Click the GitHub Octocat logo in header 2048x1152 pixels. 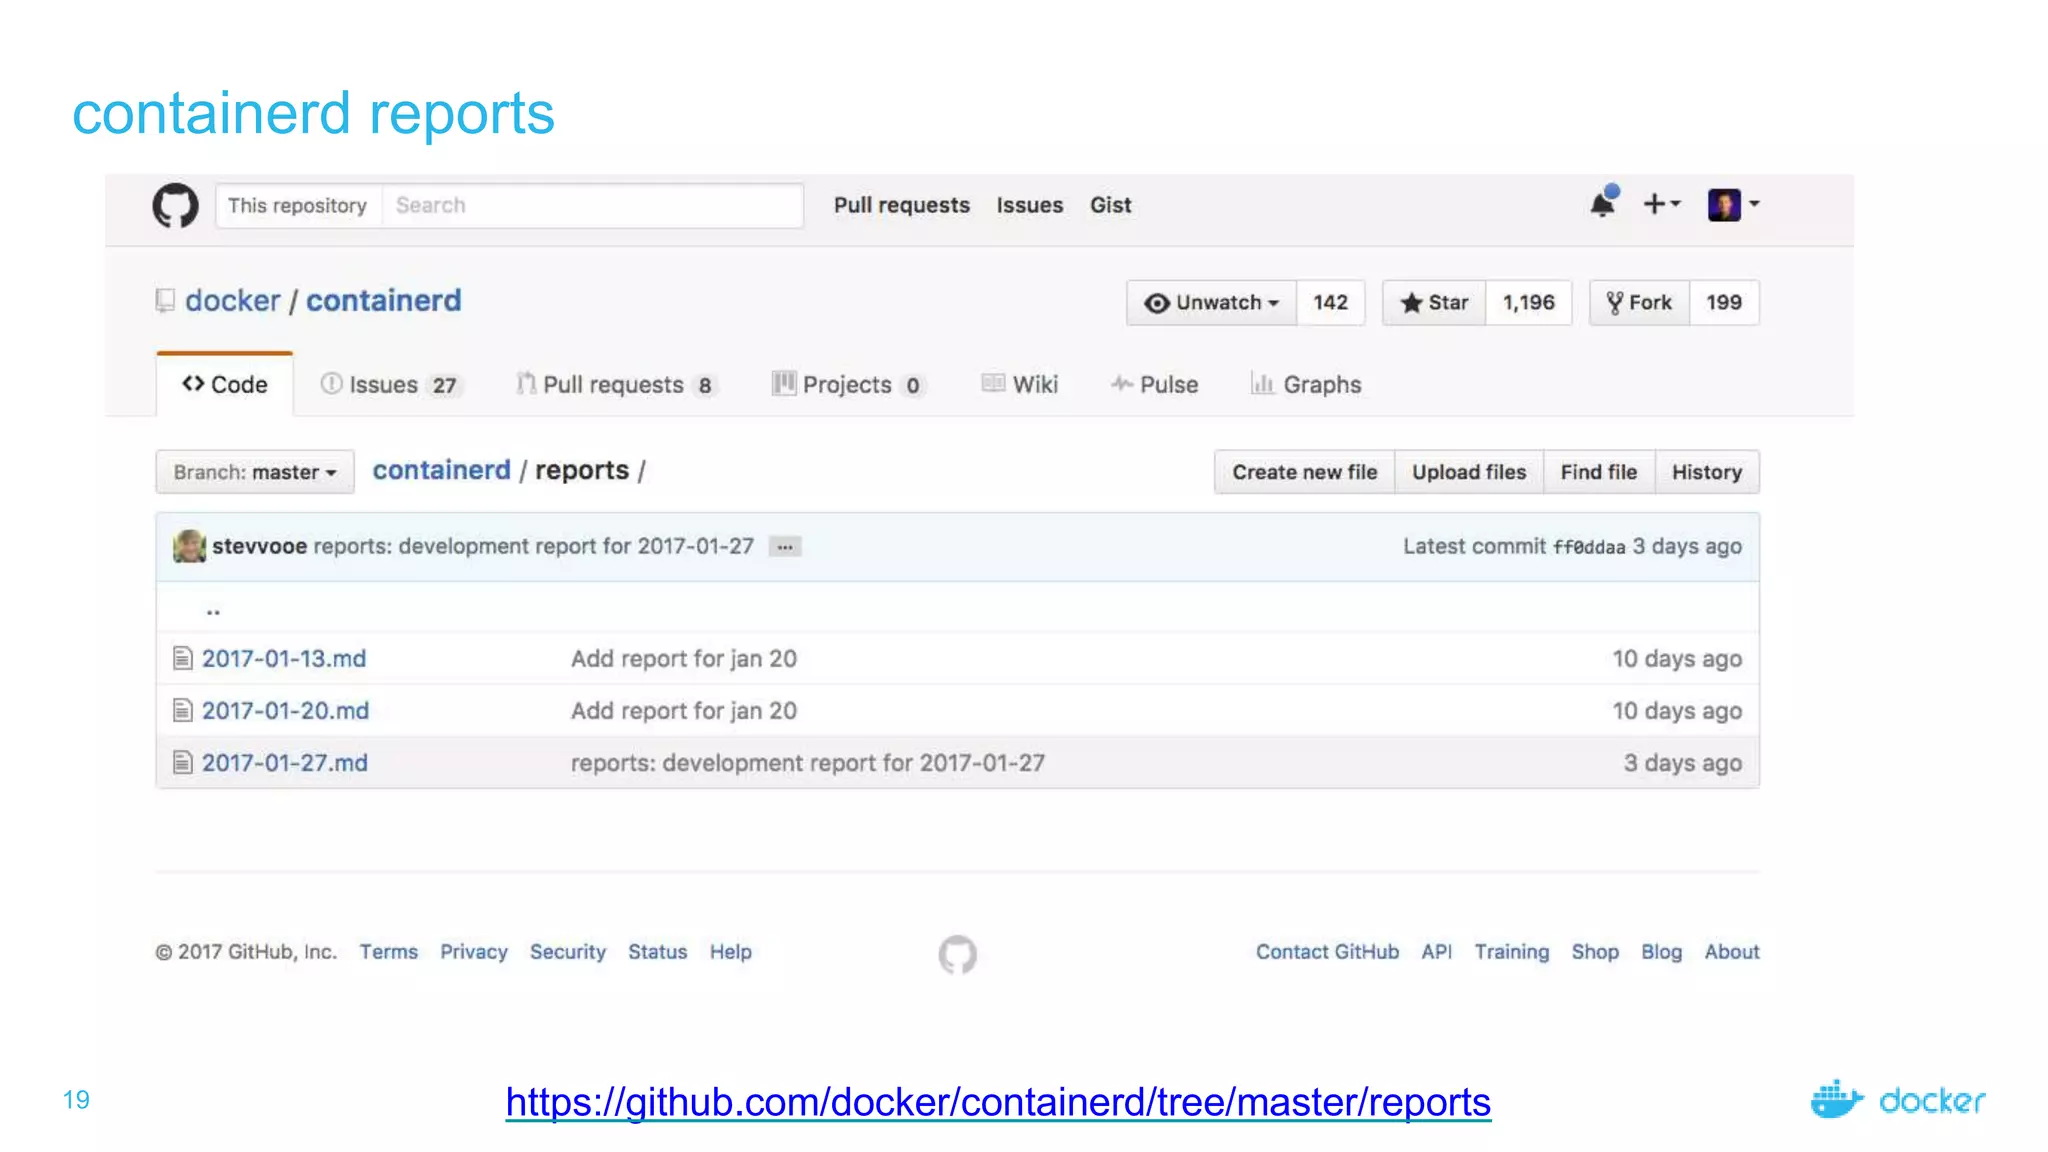pos(175,205)
